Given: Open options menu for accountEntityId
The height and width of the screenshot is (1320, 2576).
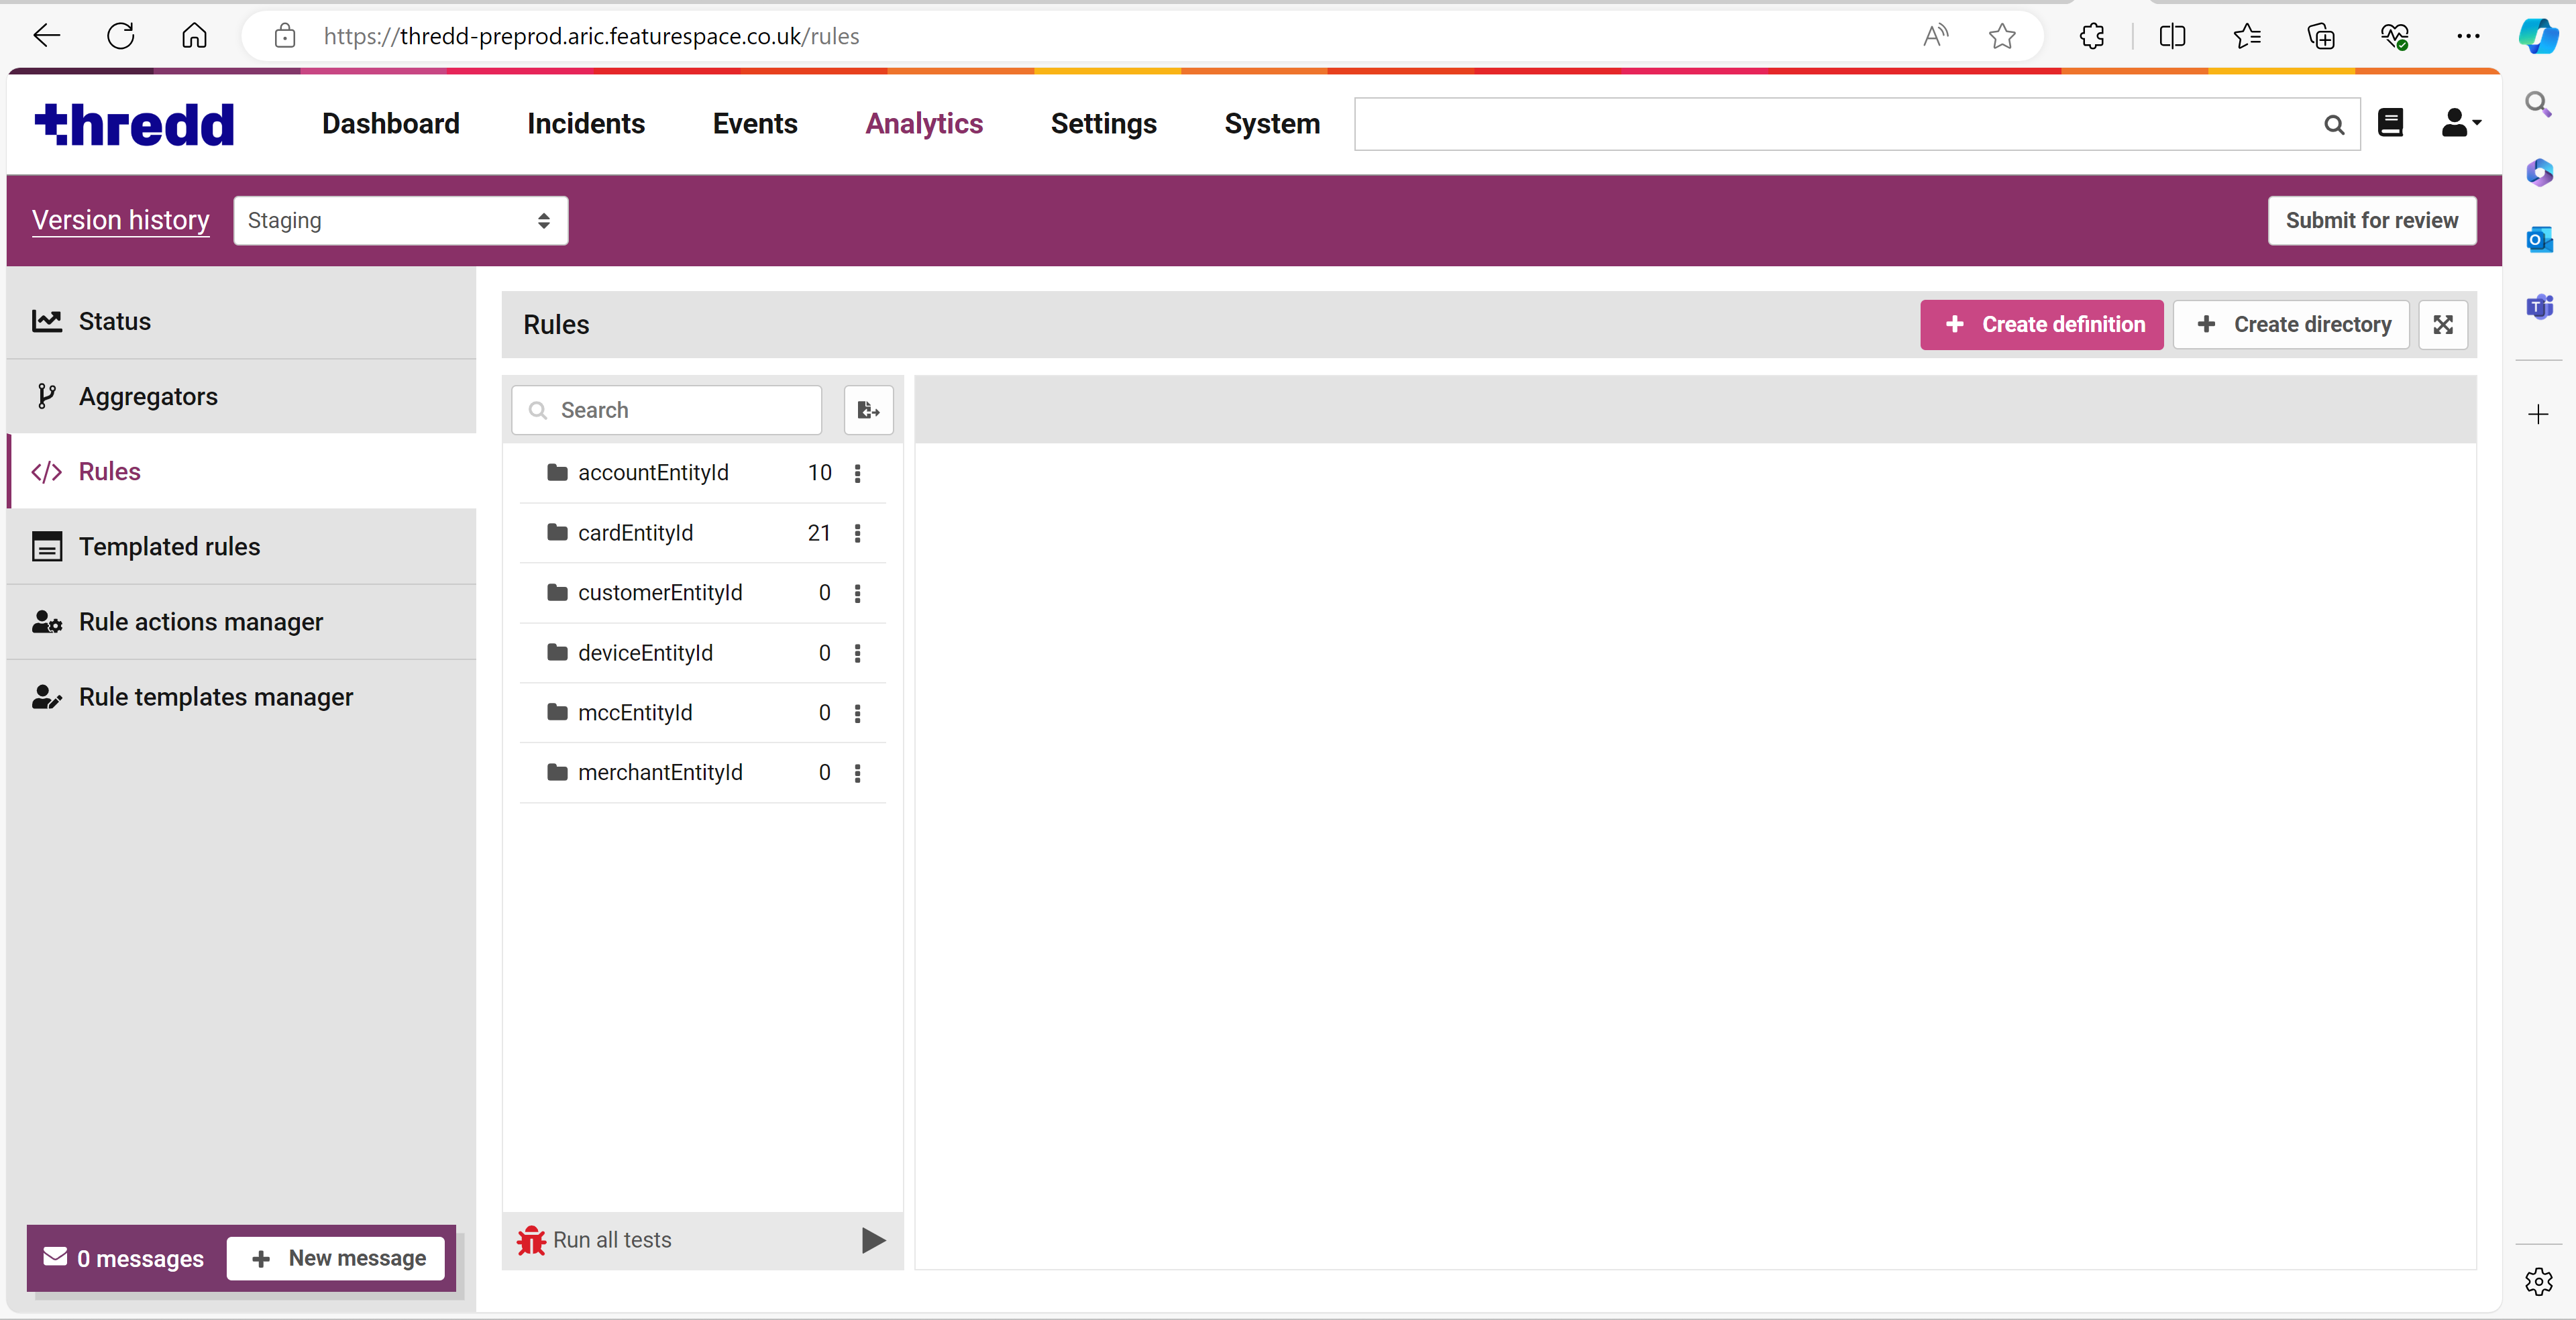Looking at the screenshot, I should (857, 473).
